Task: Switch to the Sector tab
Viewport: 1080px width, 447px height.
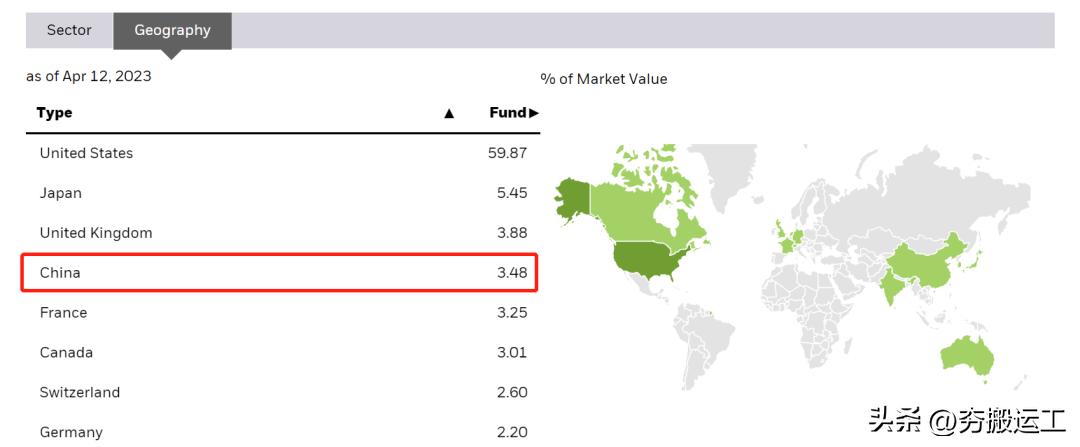Action: click(x=69, y=30)
